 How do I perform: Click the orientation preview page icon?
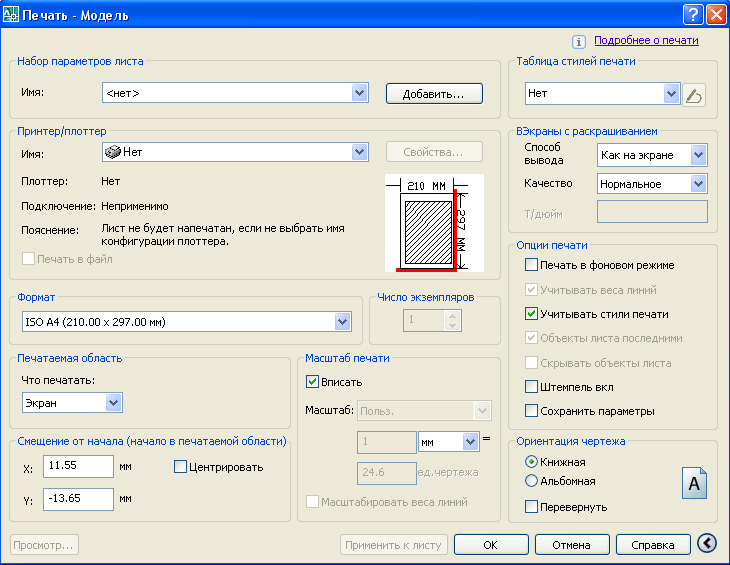694,483
